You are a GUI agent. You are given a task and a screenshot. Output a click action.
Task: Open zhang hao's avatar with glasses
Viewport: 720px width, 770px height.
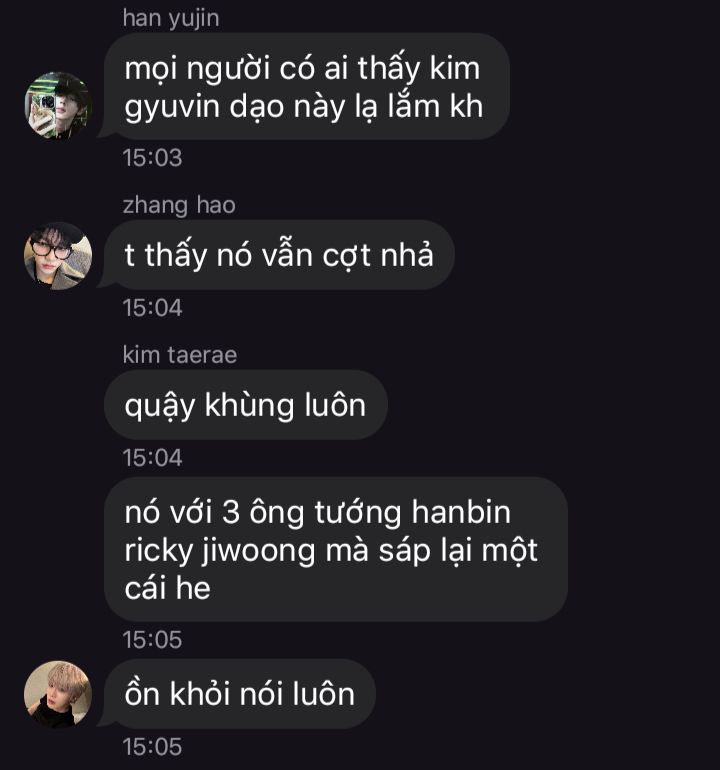tap(58, 256)
